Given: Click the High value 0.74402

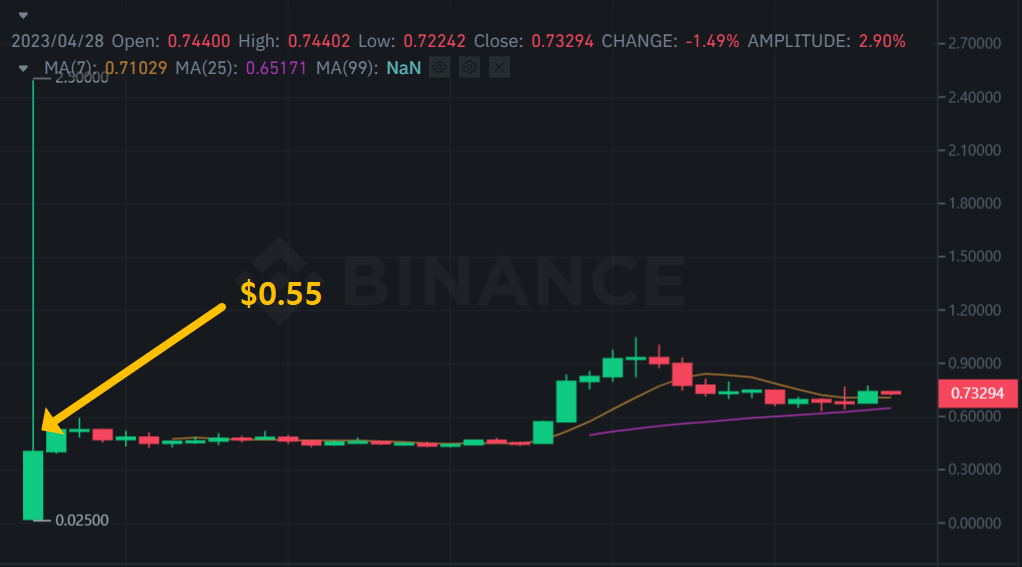Looking at the screenshot, I should [x=319, y=41].
